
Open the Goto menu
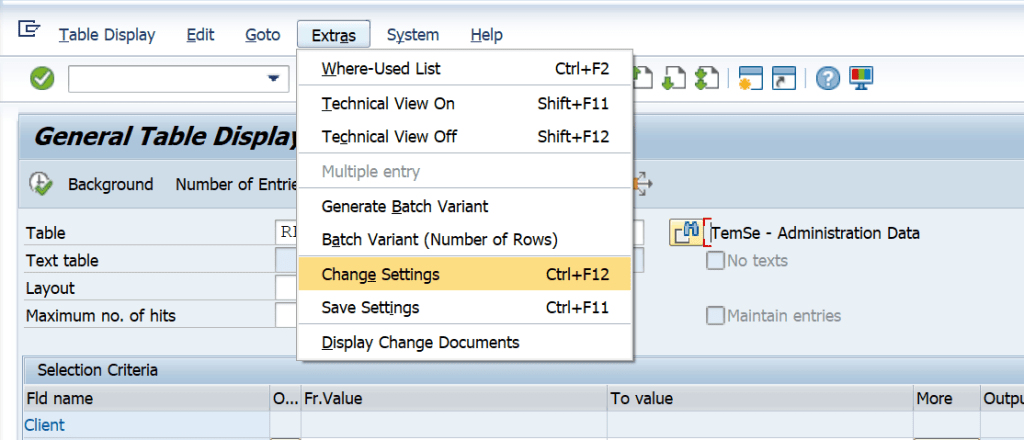coord(263,35)
